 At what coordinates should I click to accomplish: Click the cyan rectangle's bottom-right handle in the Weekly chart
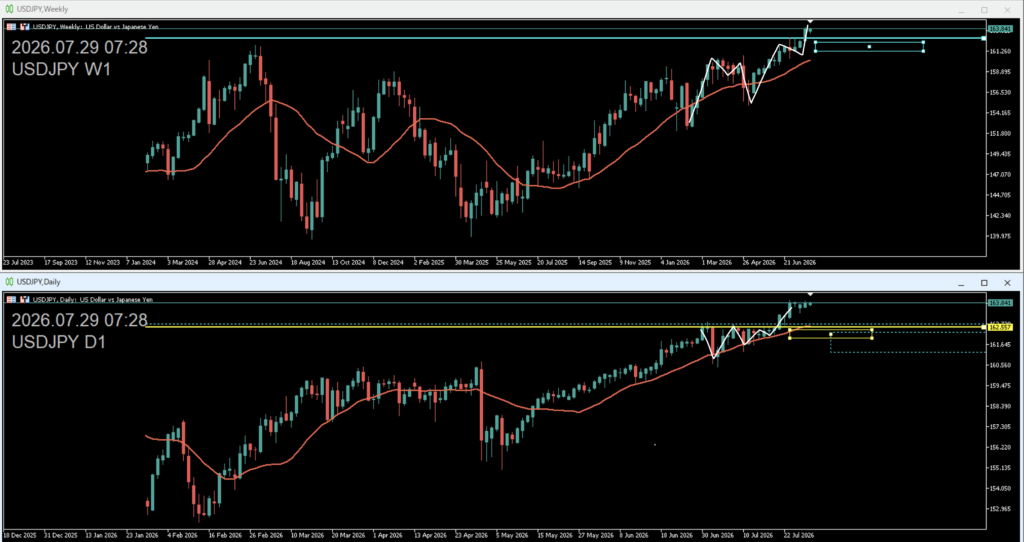pyautogui.click(x=923, y=51)
